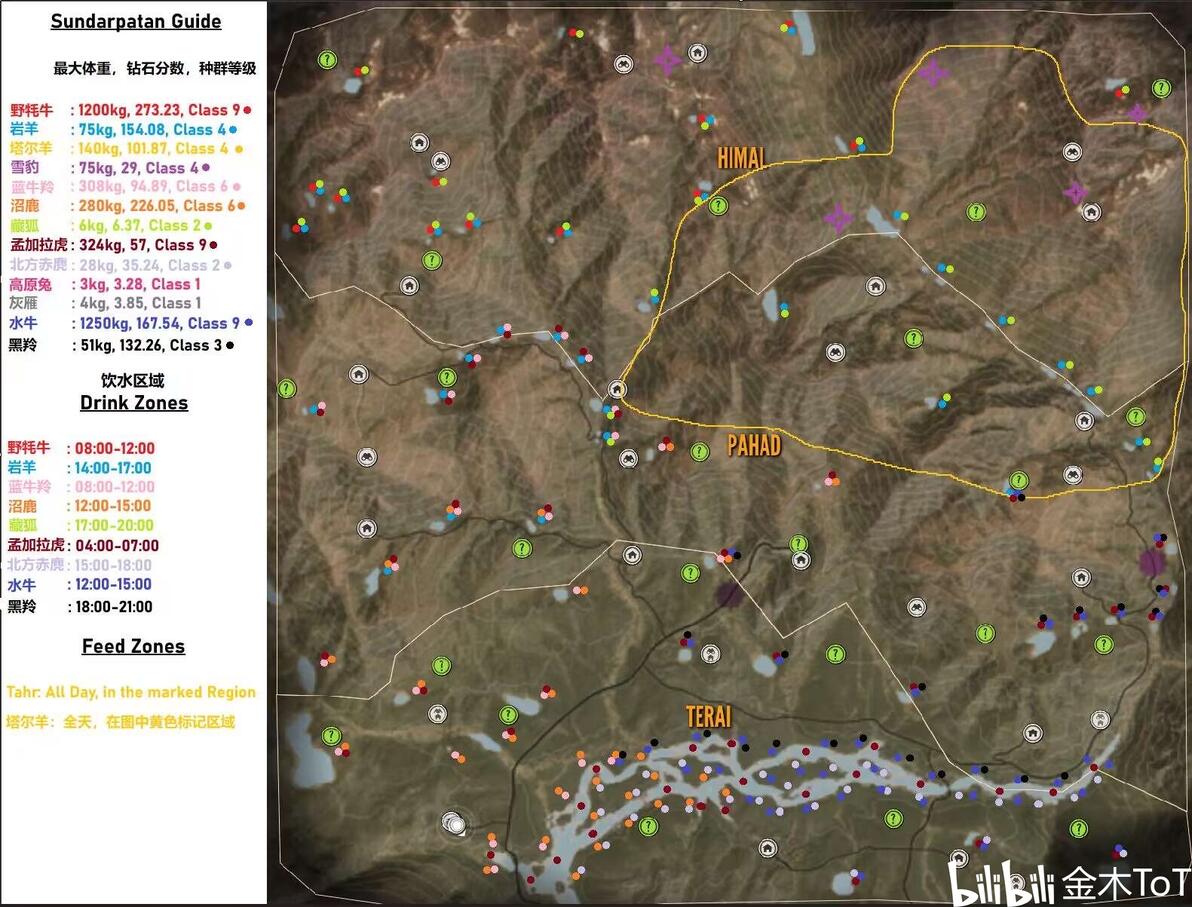Click the green question mark just beneath the HIMAL label
Screen dimensions: 1192x907
click(718, 205)
